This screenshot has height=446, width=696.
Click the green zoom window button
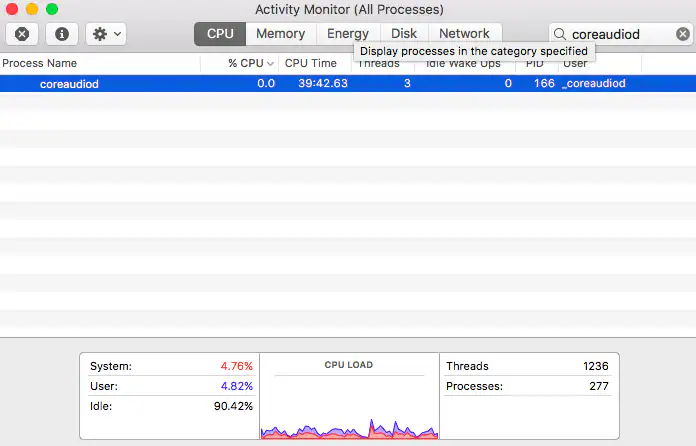(x=52, y=9)
